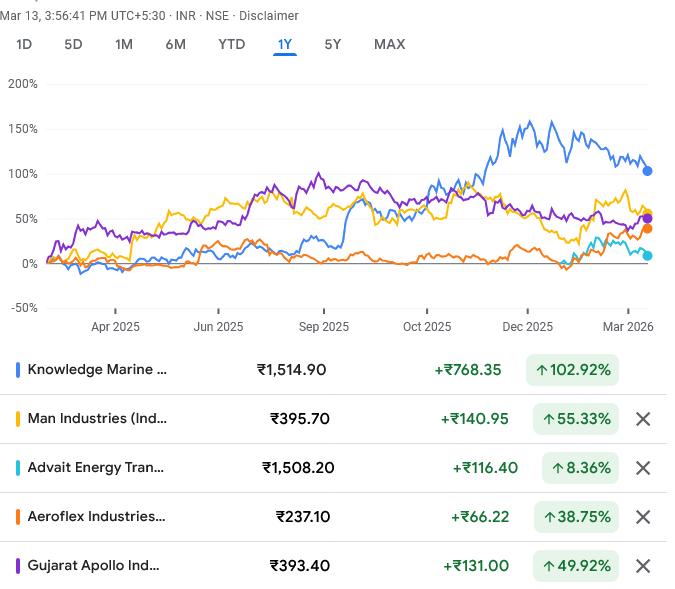
Task: Click the blue Knowledge Marine color bar
Action: pos(18,370)
